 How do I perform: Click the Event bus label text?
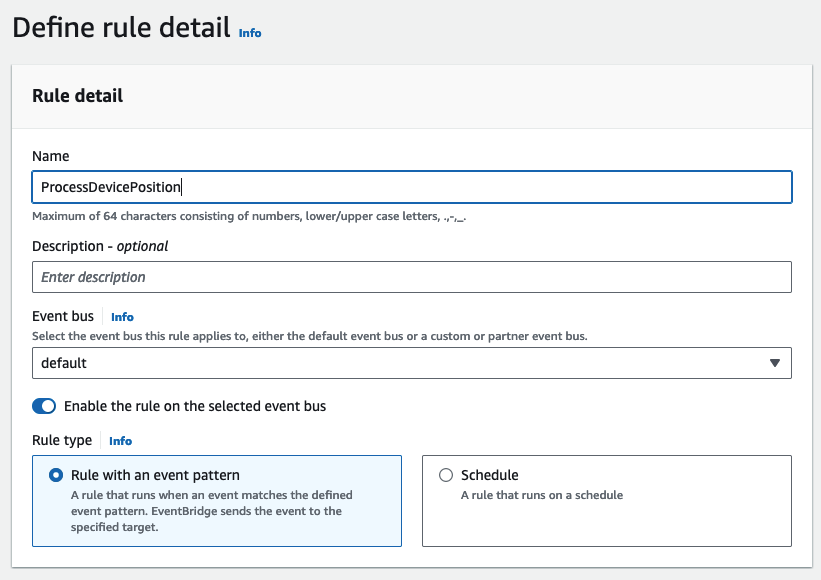63,317
